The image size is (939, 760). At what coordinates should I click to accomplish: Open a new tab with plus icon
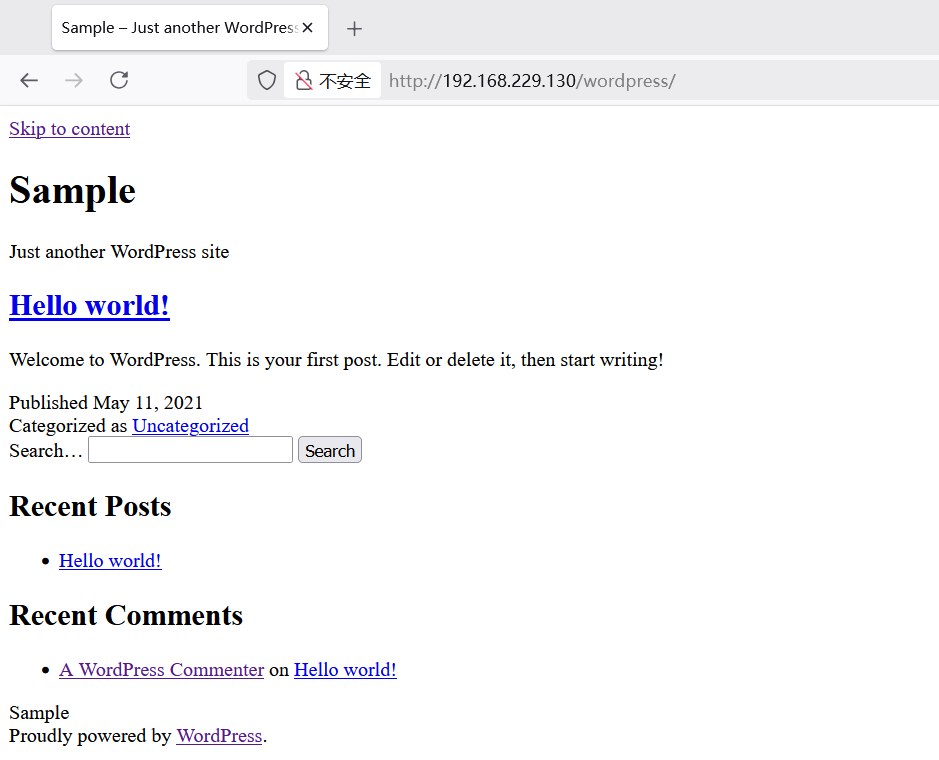tap(354, 29)
